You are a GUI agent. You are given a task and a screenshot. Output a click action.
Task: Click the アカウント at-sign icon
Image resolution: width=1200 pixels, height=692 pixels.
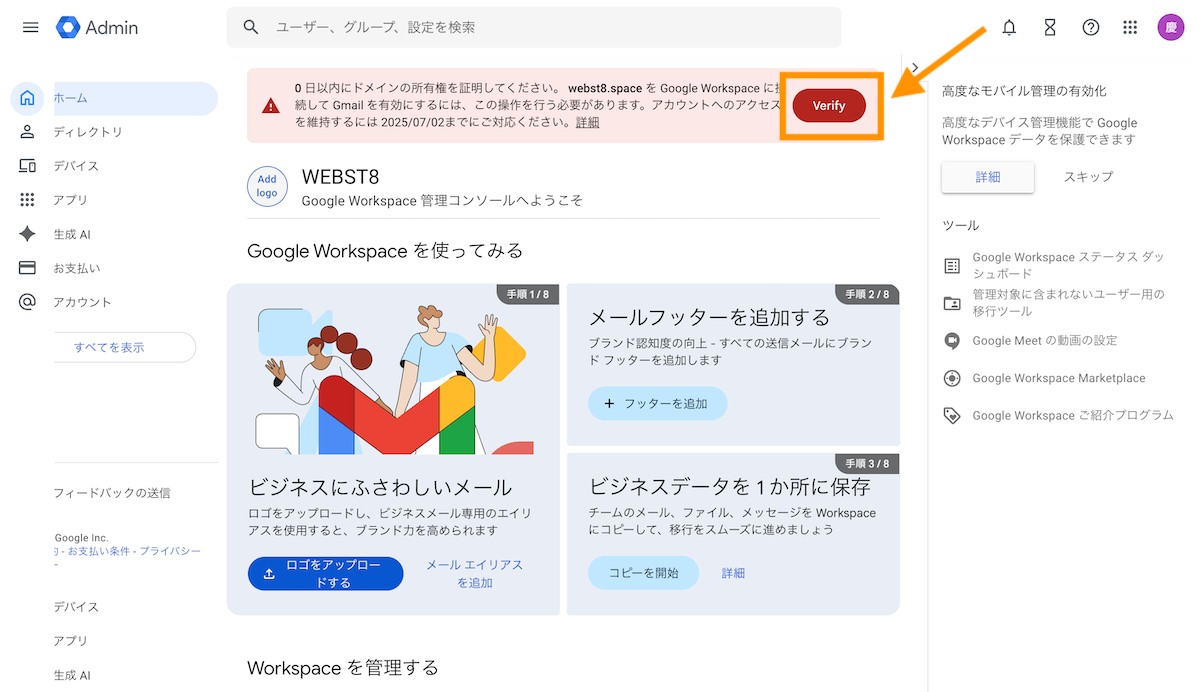click(27, 302)
